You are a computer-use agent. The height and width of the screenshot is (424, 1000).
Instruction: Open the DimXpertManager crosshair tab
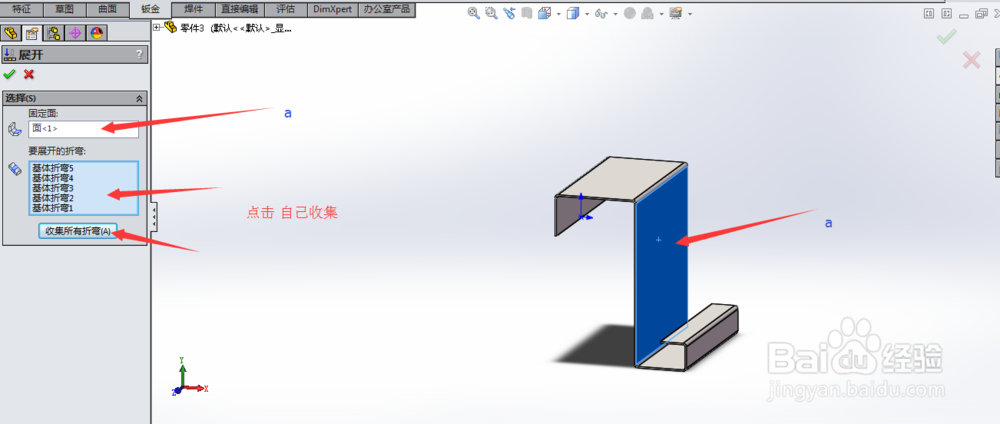pyautogui.click(x=75, y=33)
